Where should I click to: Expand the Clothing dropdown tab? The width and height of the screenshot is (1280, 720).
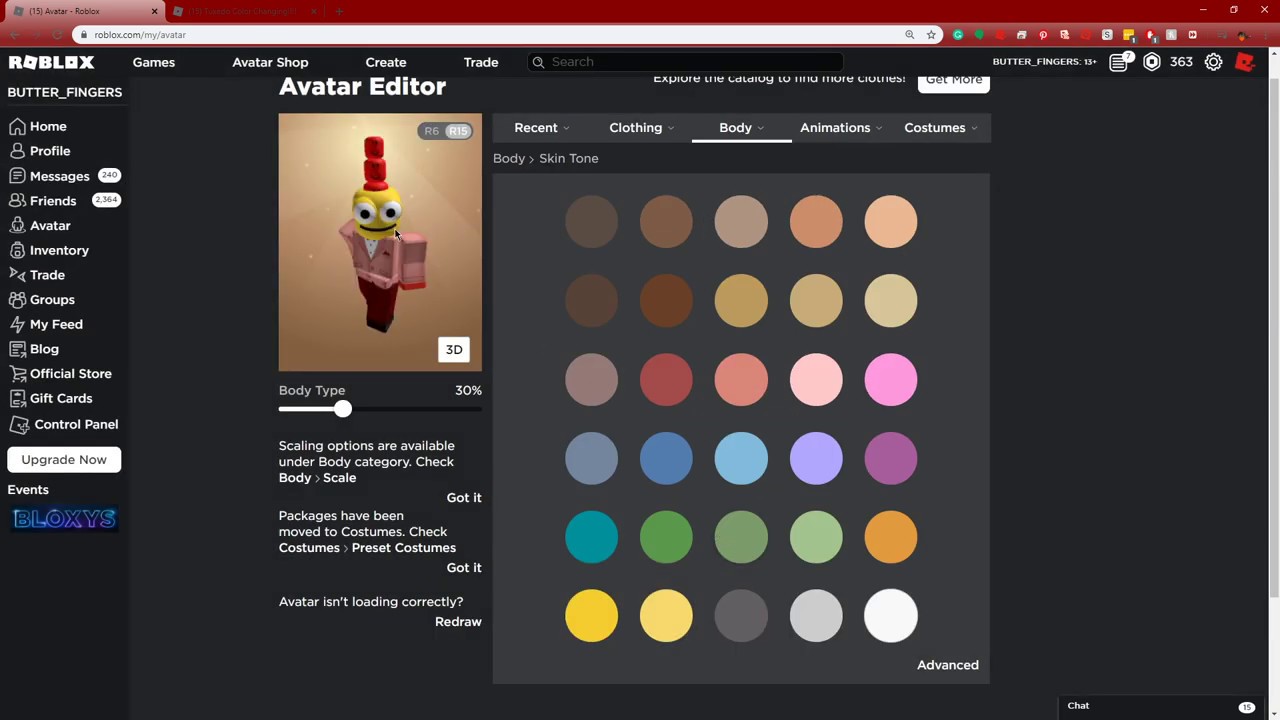642,128
